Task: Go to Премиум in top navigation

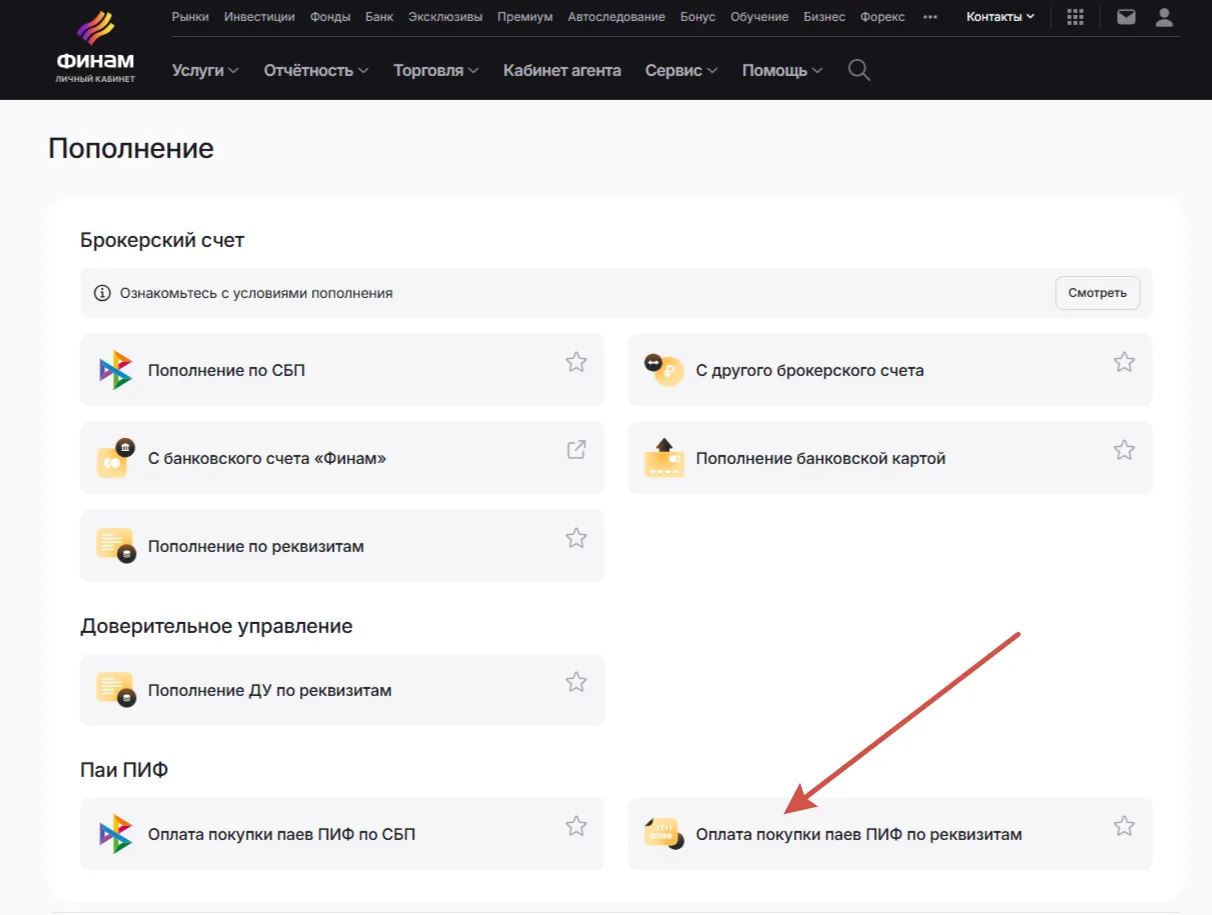Action: (x=525, y=17)
